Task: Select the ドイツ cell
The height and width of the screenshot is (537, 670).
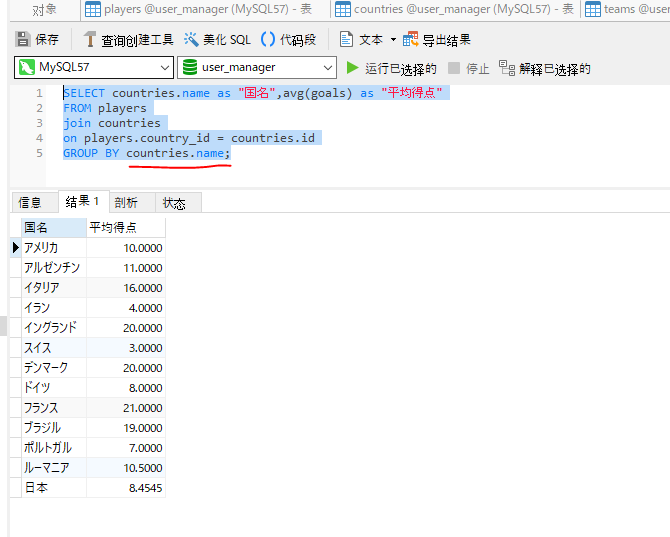Action: click(54, 388)
